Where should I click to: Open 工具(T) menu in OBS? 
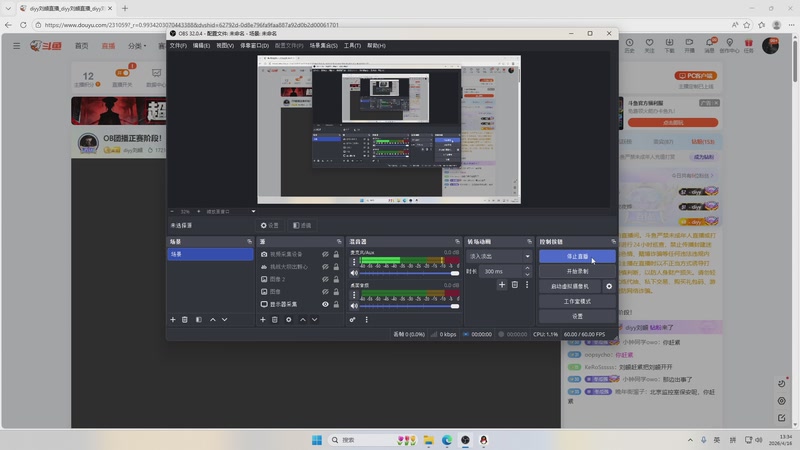click(x=352, y=45)
